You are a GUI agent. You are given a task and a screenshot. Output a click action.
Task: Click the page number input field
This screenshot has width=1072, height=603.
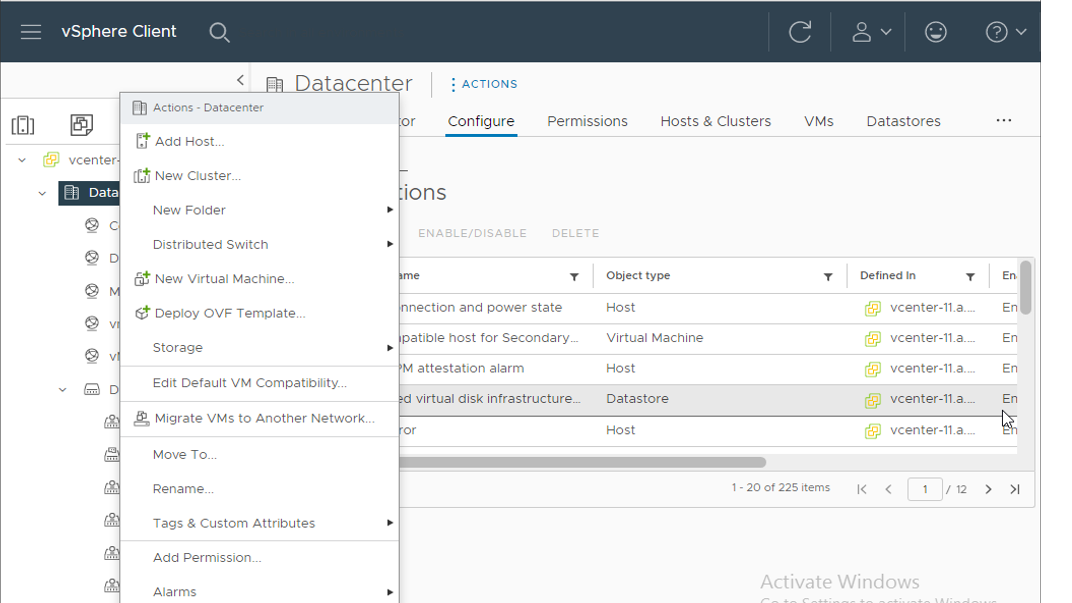[925, 489]
